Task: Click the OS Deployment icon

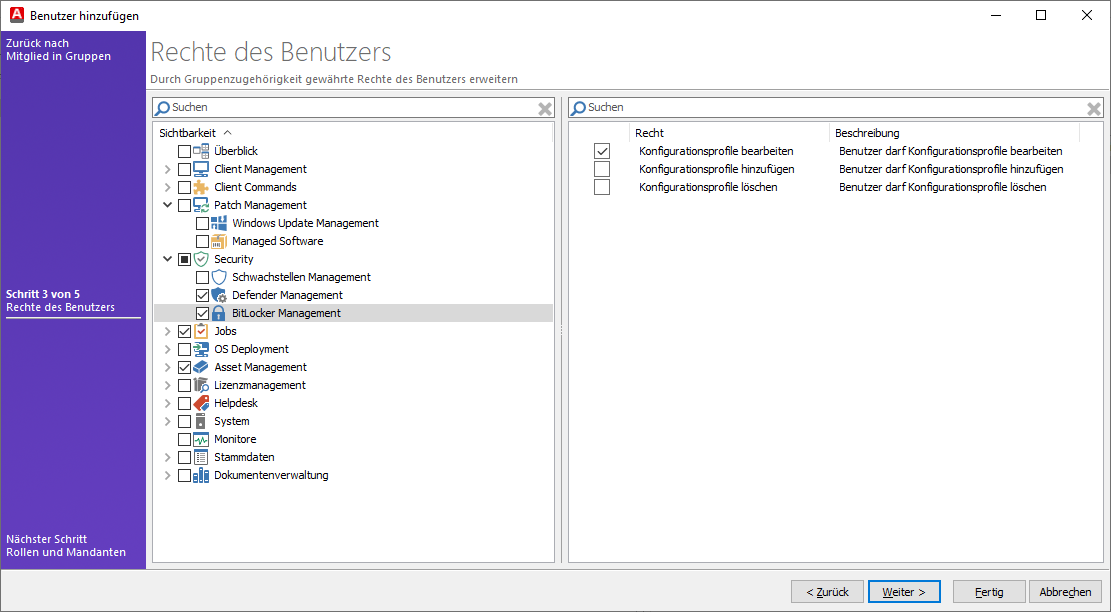Action: point(200,348)
